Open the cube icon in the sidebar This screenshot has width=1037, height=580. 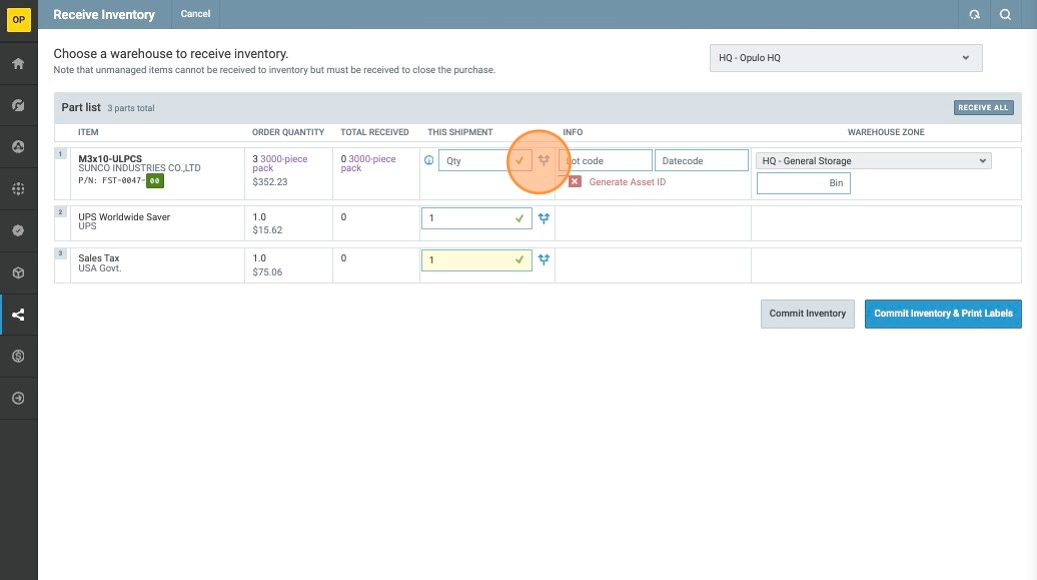pos(18,273)
